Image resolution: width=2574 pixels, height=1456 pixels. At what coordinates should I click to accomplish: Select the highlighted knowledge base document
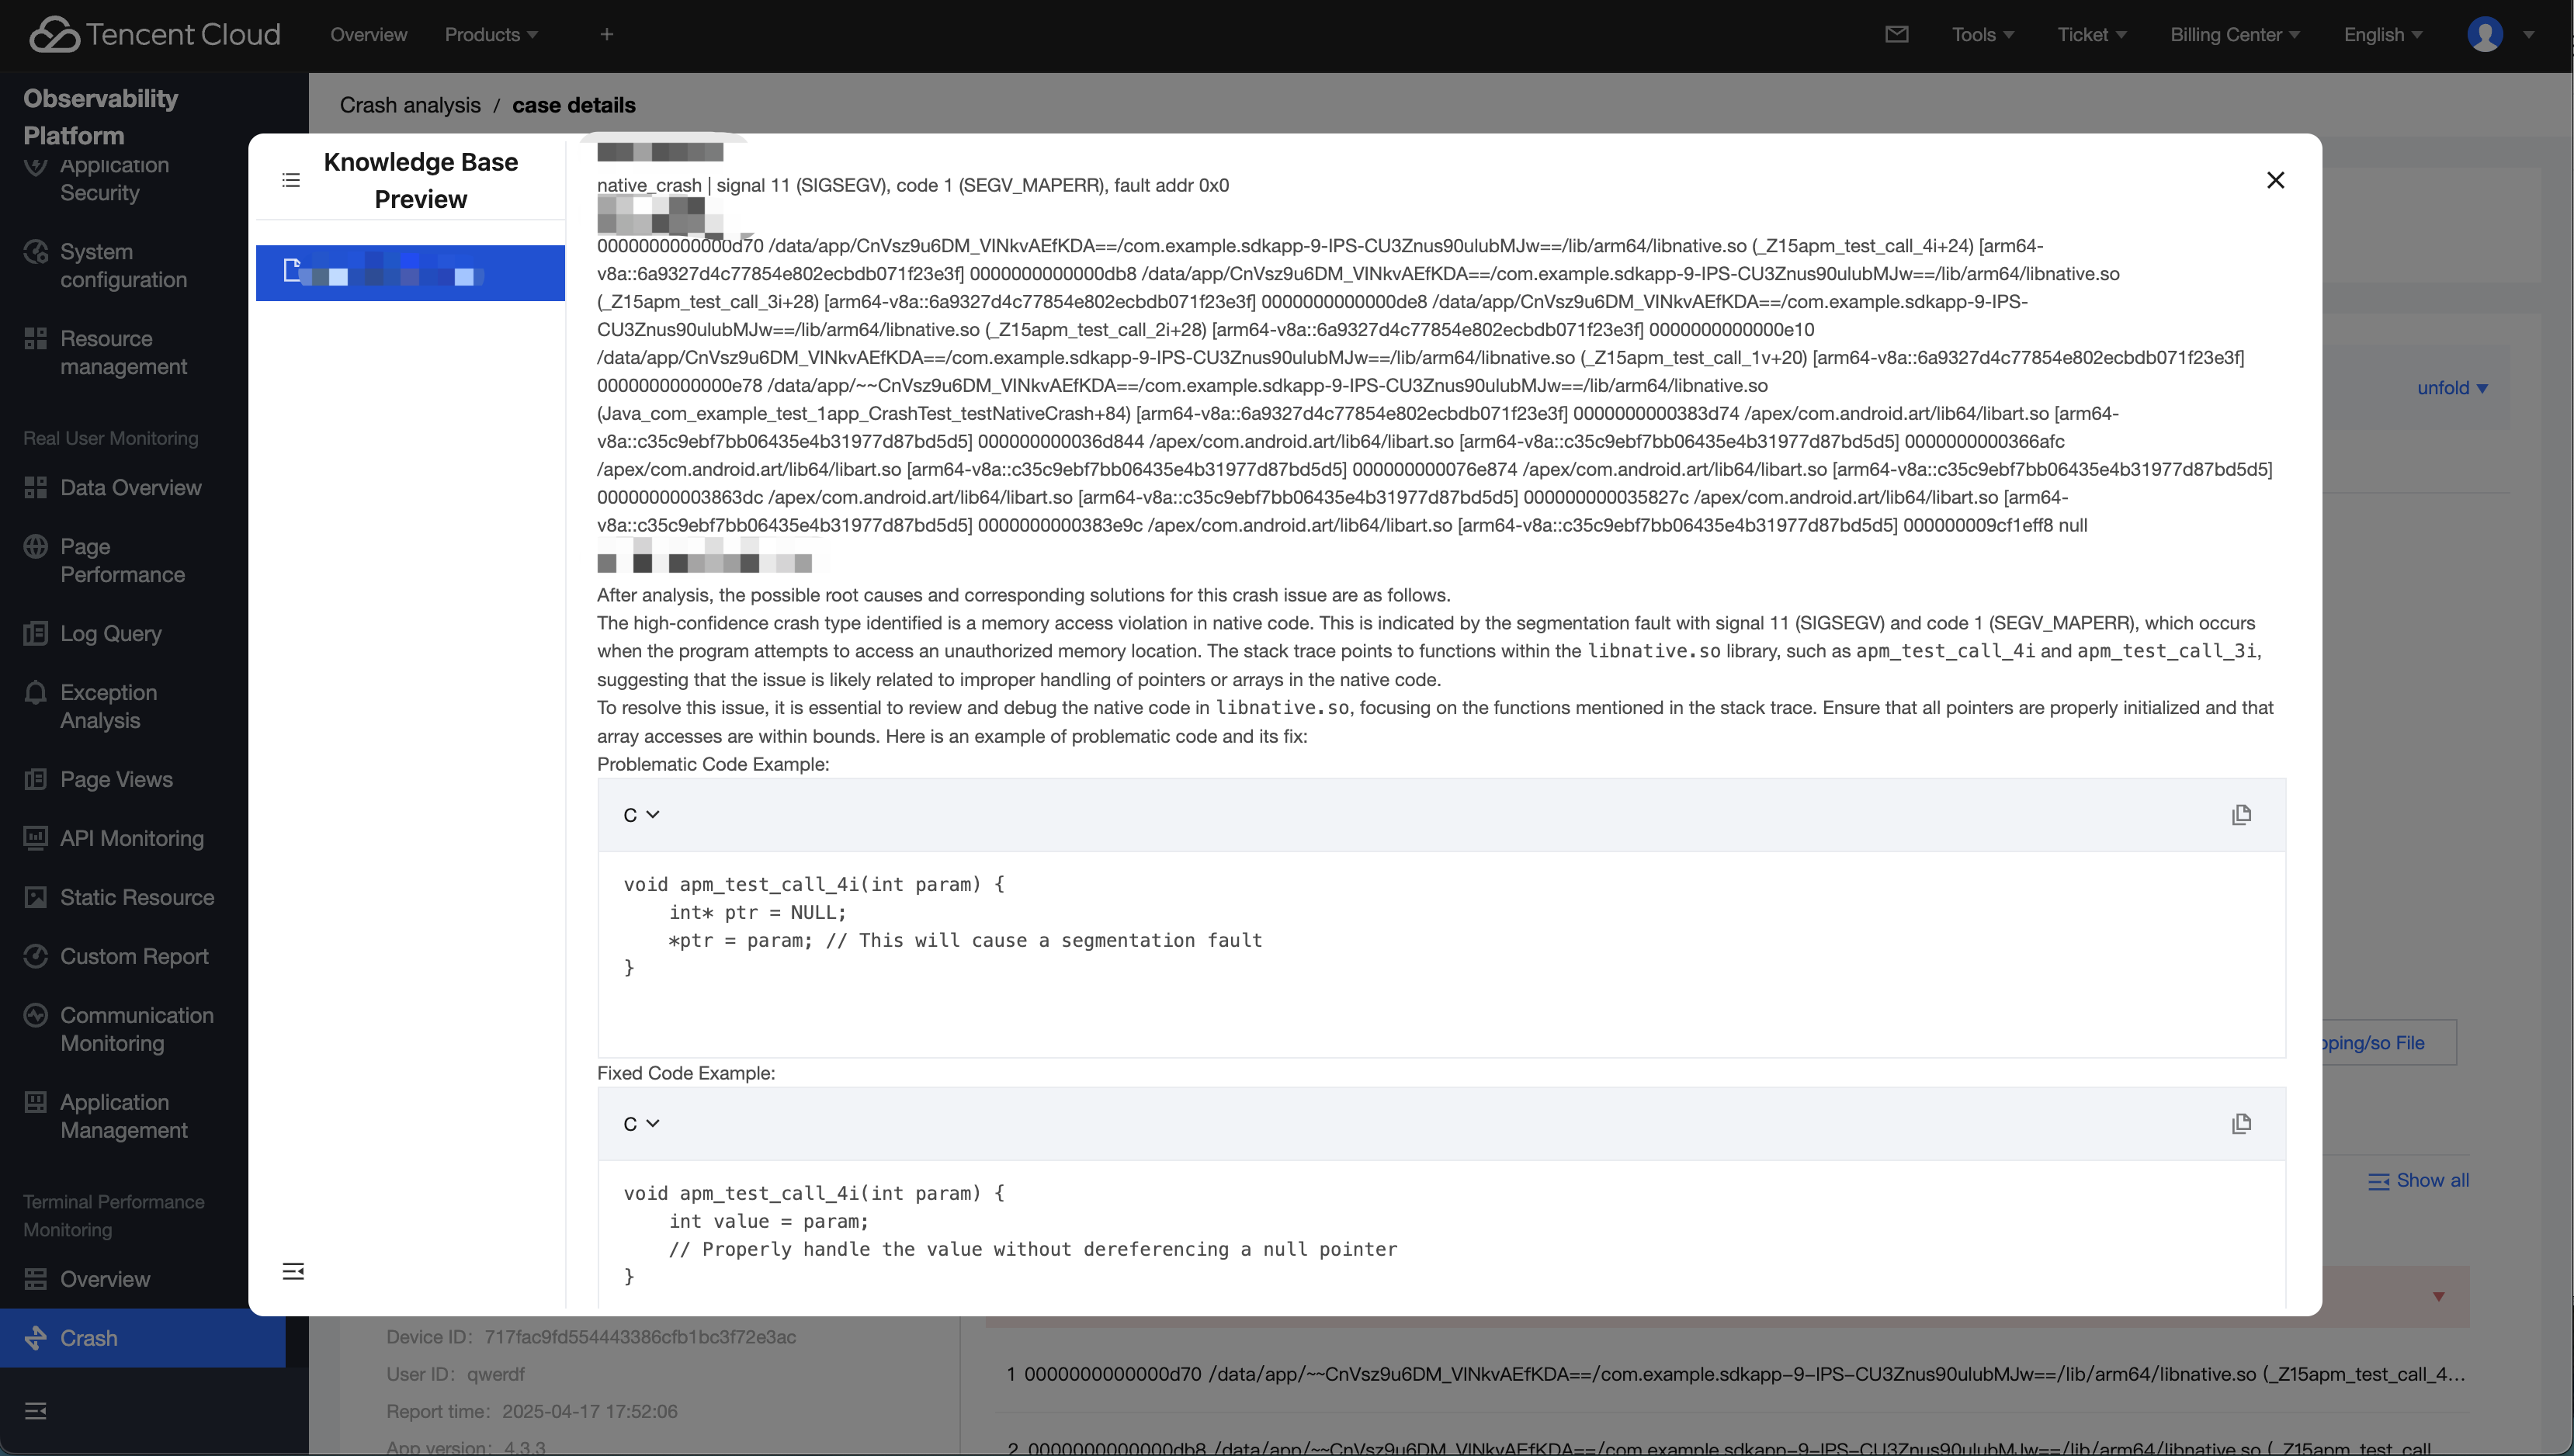pyautogui.click(x=410, y=273)
